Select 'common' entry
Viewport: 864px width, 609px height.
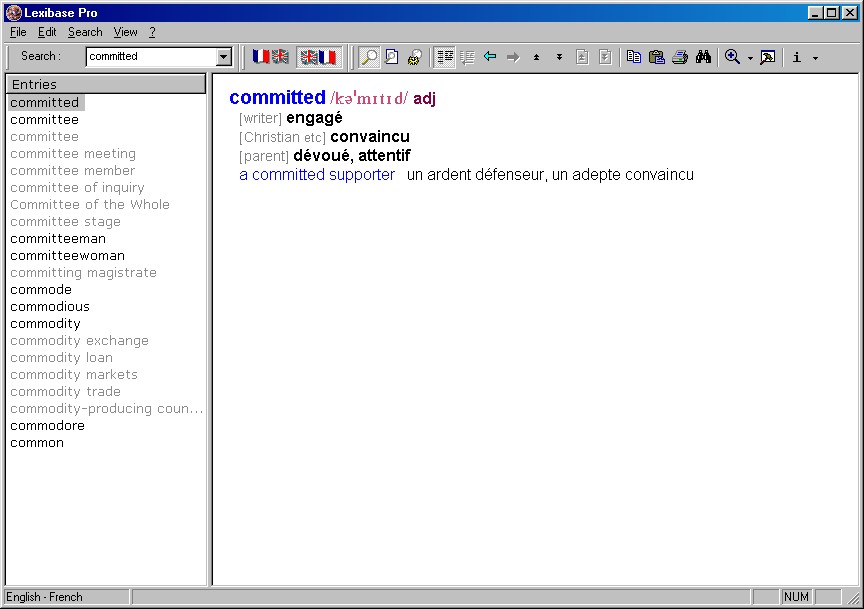[37, 443]
